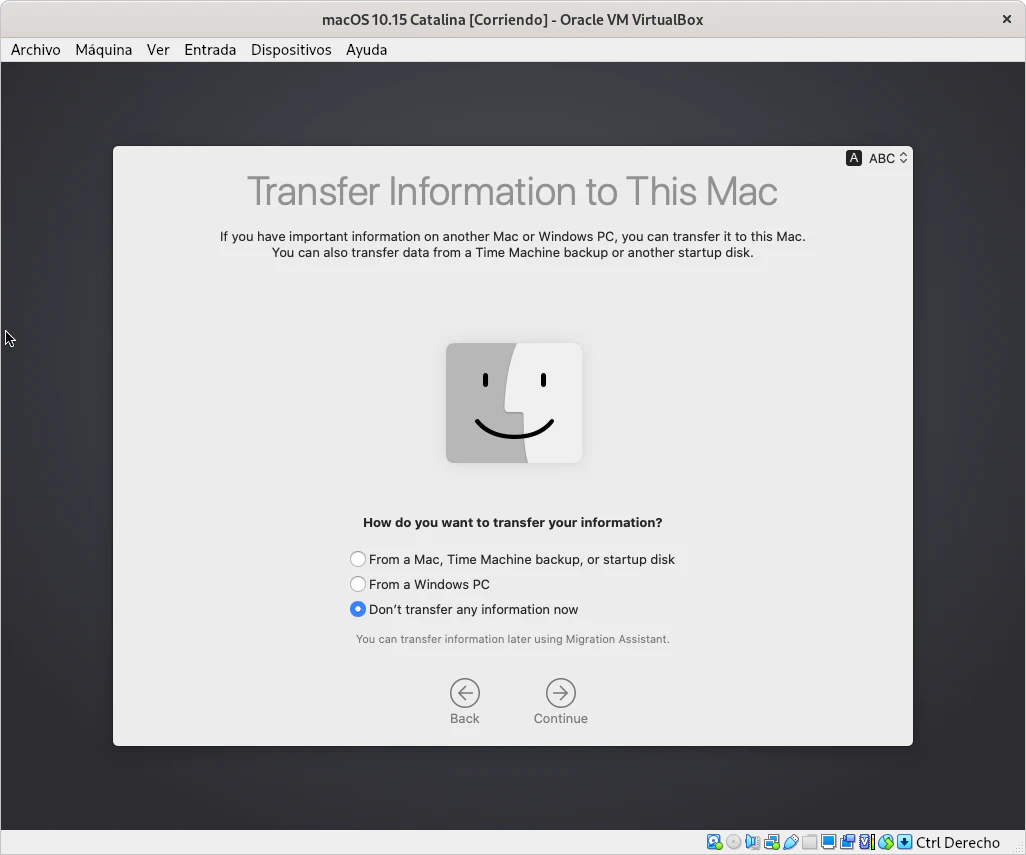Expand the Dispositivos menu

tap(291, 50)
